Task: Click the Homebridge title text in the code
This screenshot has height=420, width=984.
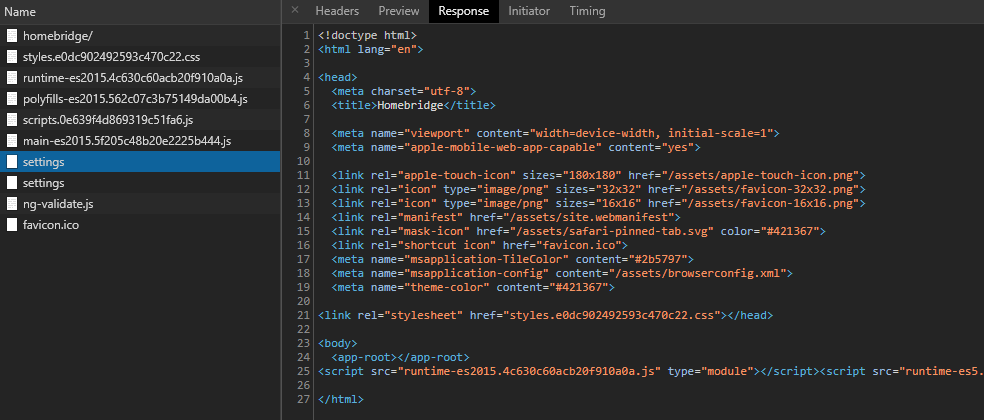Action: (410, 105)
